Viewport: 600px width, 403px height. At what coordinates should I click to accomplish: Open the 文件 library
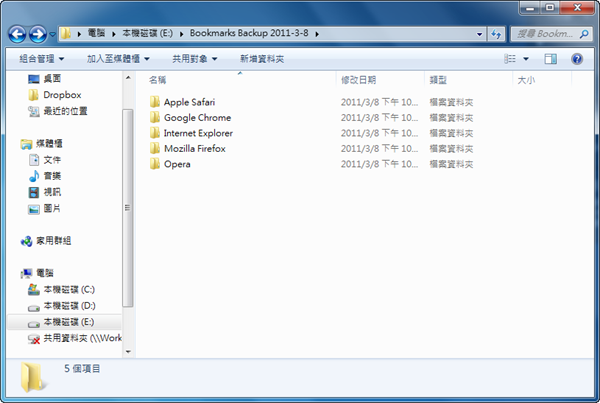pyautogui.click(x=52, y=160)
